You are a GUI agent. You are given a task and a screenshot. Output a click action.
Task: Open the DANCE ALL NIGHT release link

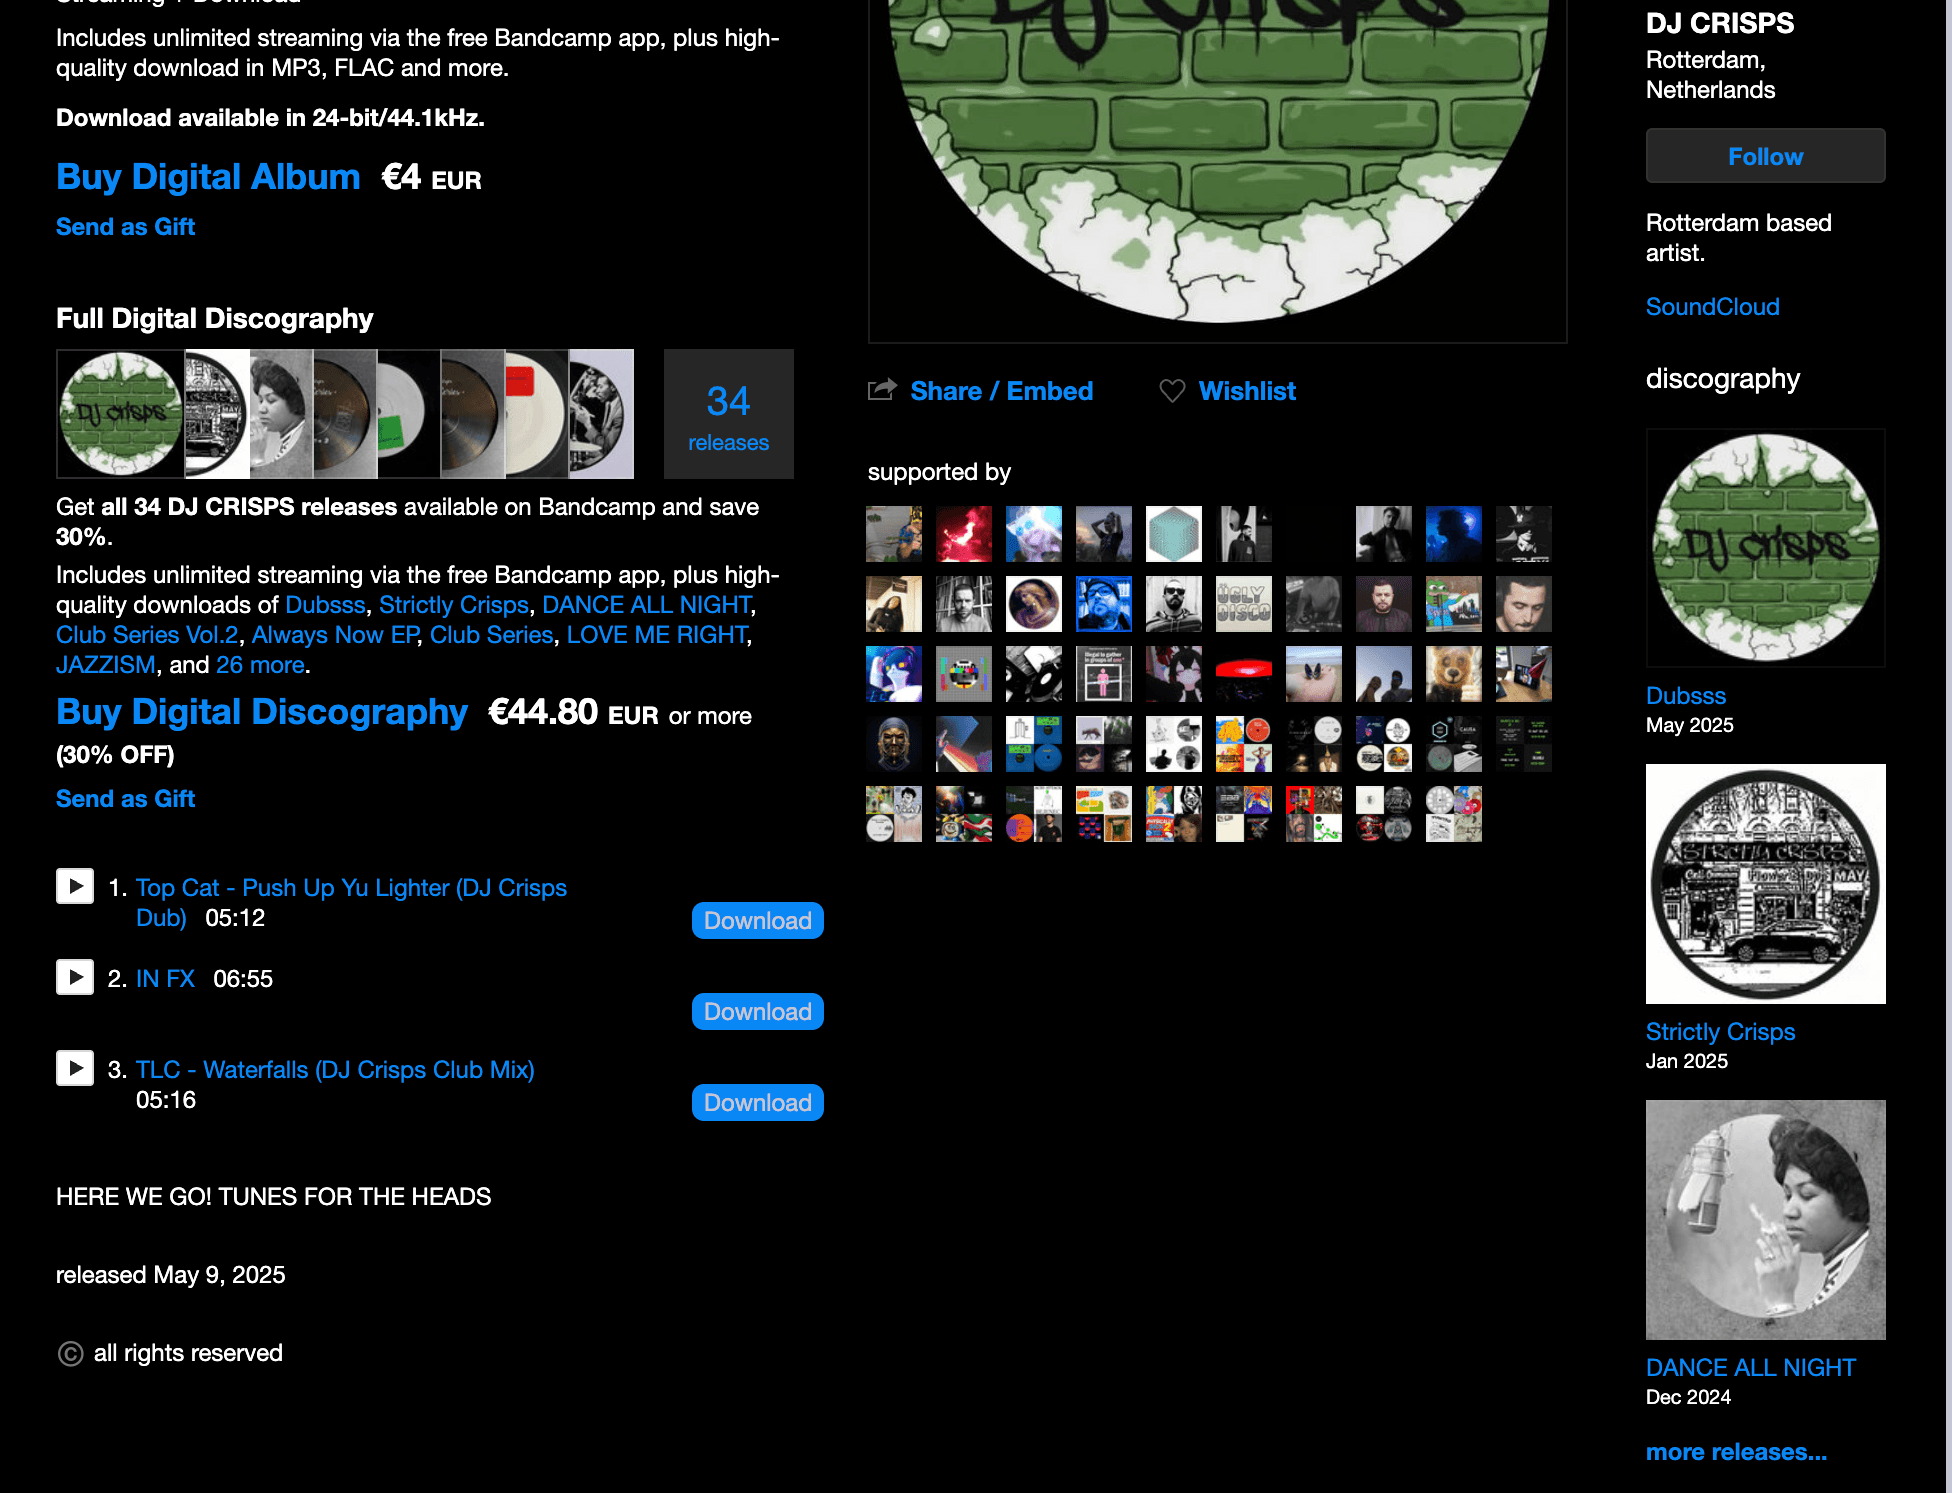pos(1751,1367)
